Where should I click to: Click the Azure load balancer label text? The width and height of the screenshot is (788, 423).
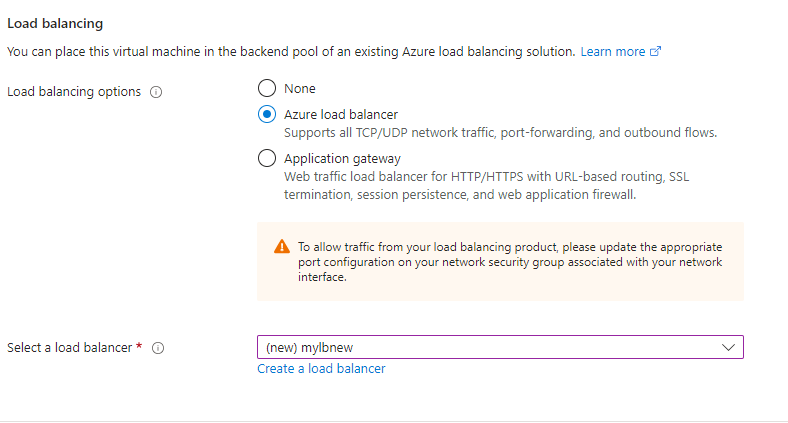341,114
